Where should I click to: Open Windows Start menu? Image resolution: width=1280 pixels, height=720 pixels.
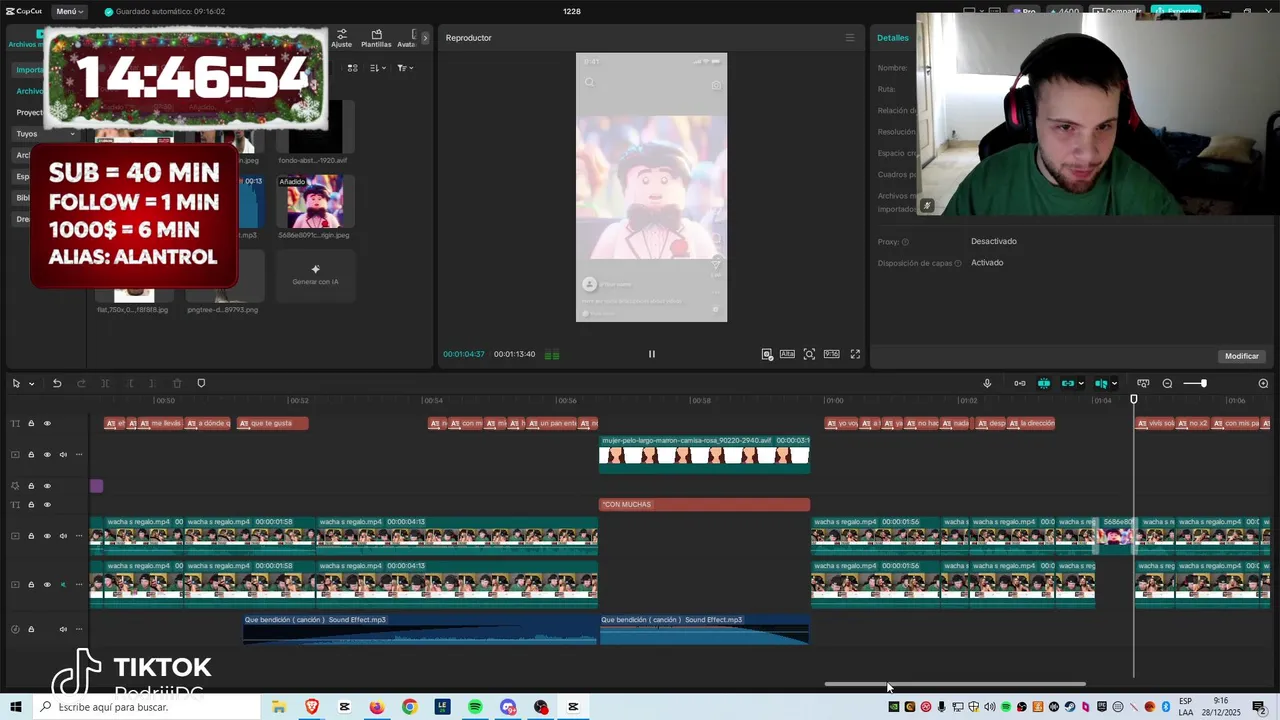pyautogui.click(x=16, y=707)
